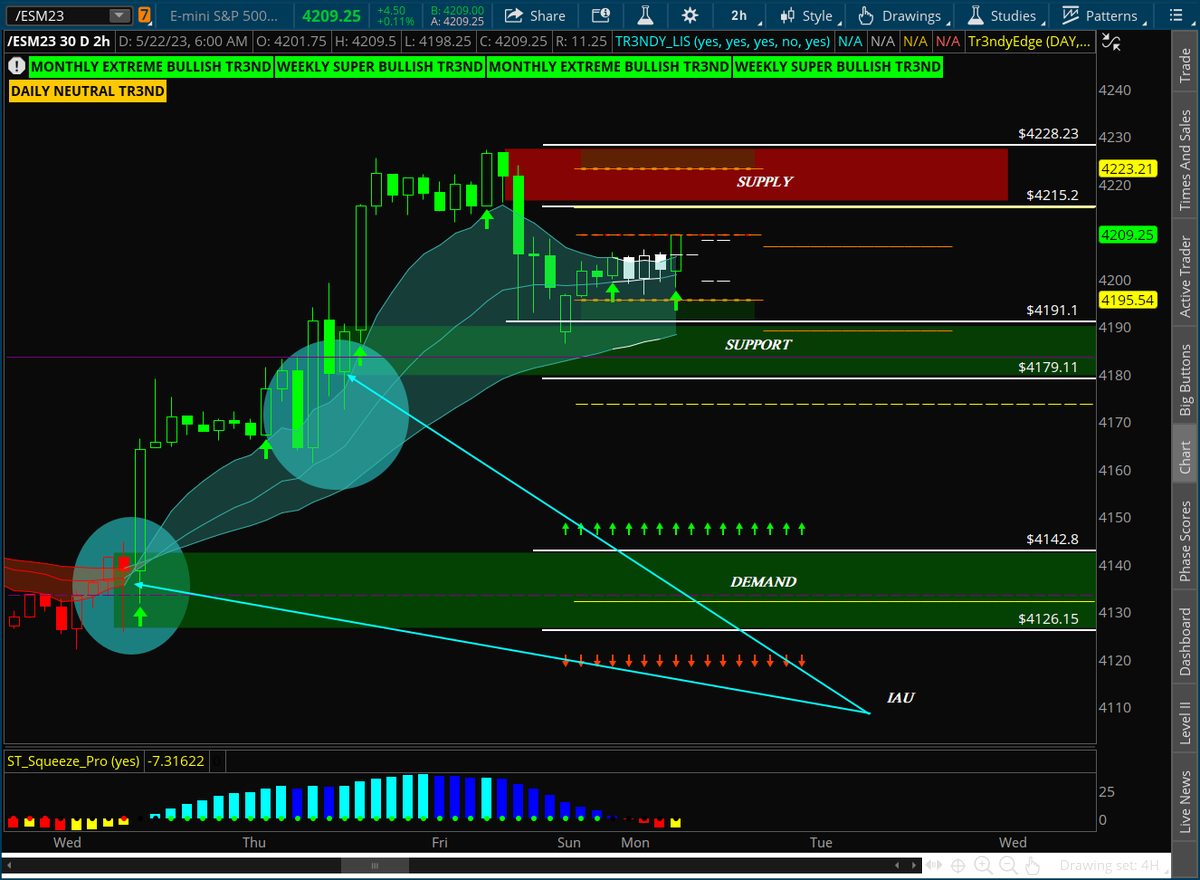This screenshot has height=880, width=1200.
Task: Open chart settings gear icon
Action: [x=690, y=16]
